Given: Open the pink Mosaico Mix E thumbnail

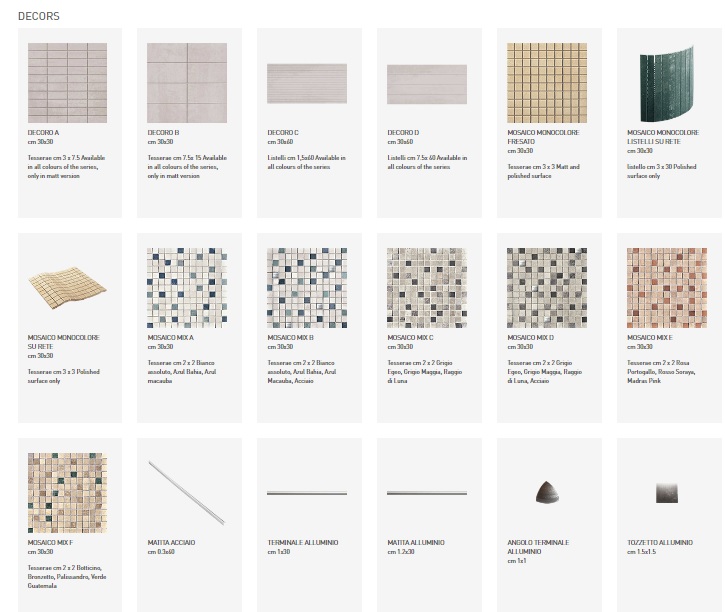Looking at the screenshot, I should pyautogui.click(x=666, y=288).
